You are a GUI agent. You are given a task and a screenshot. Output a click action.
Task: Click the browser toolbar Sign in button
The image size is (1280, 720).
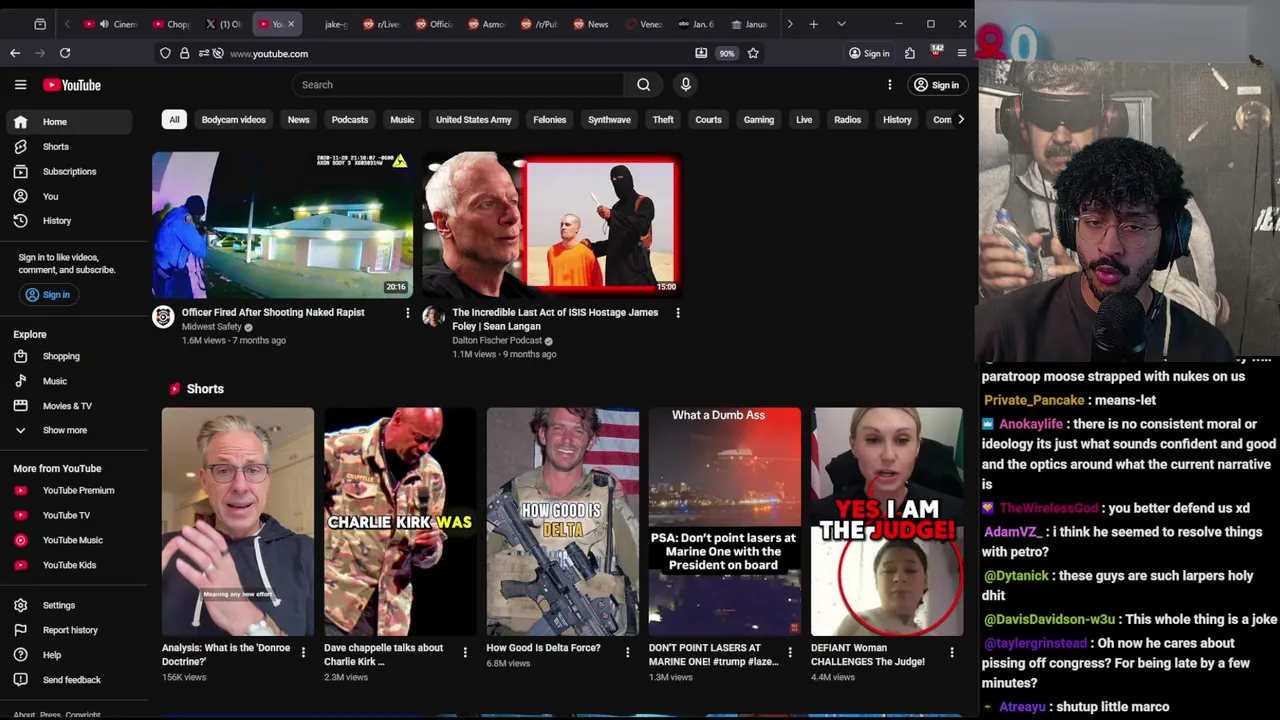(x=869, y=53)
